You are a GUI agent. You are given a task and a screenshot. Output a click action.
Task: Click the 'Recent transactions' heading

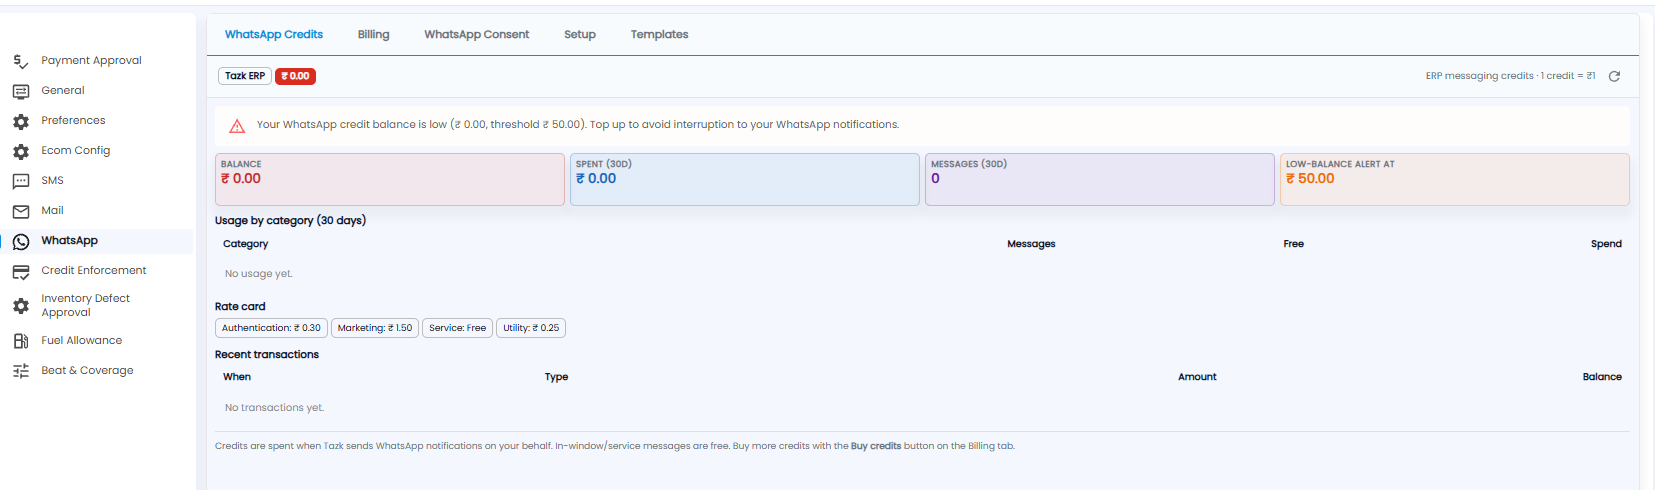click(x=267, y=355)
